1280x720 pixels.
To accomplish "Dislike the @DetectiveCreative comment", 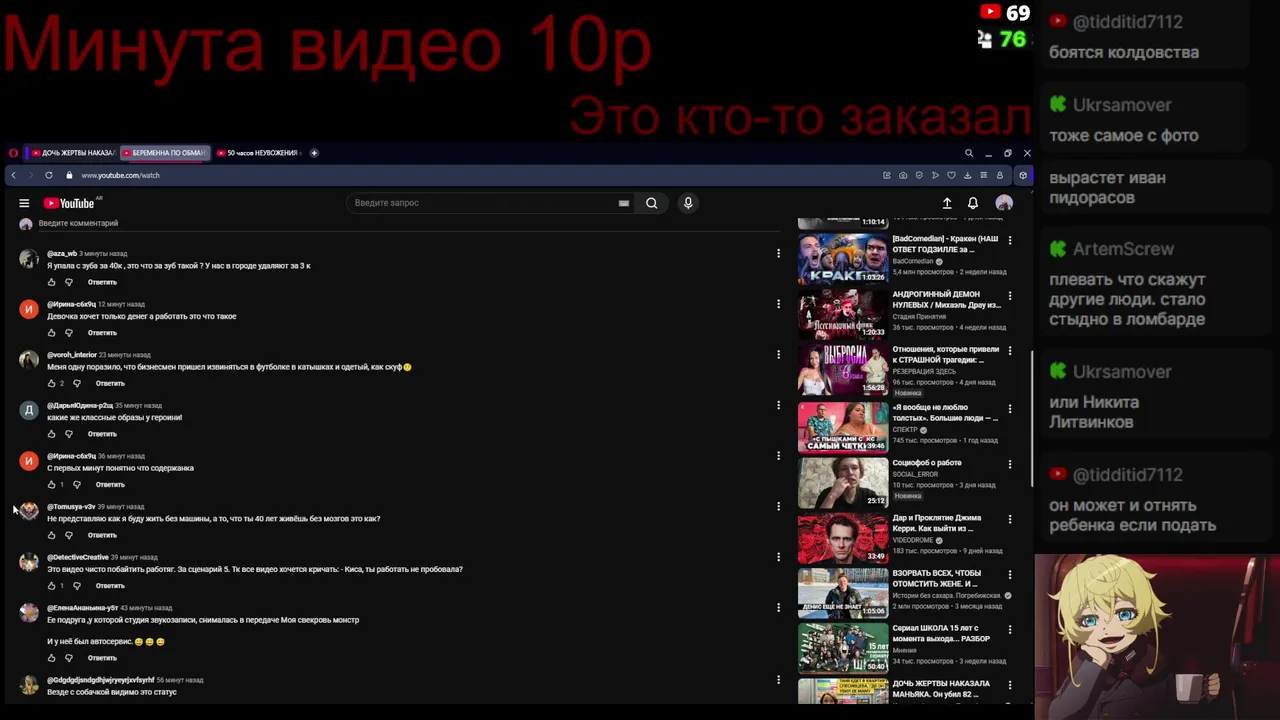I will 77,585.
